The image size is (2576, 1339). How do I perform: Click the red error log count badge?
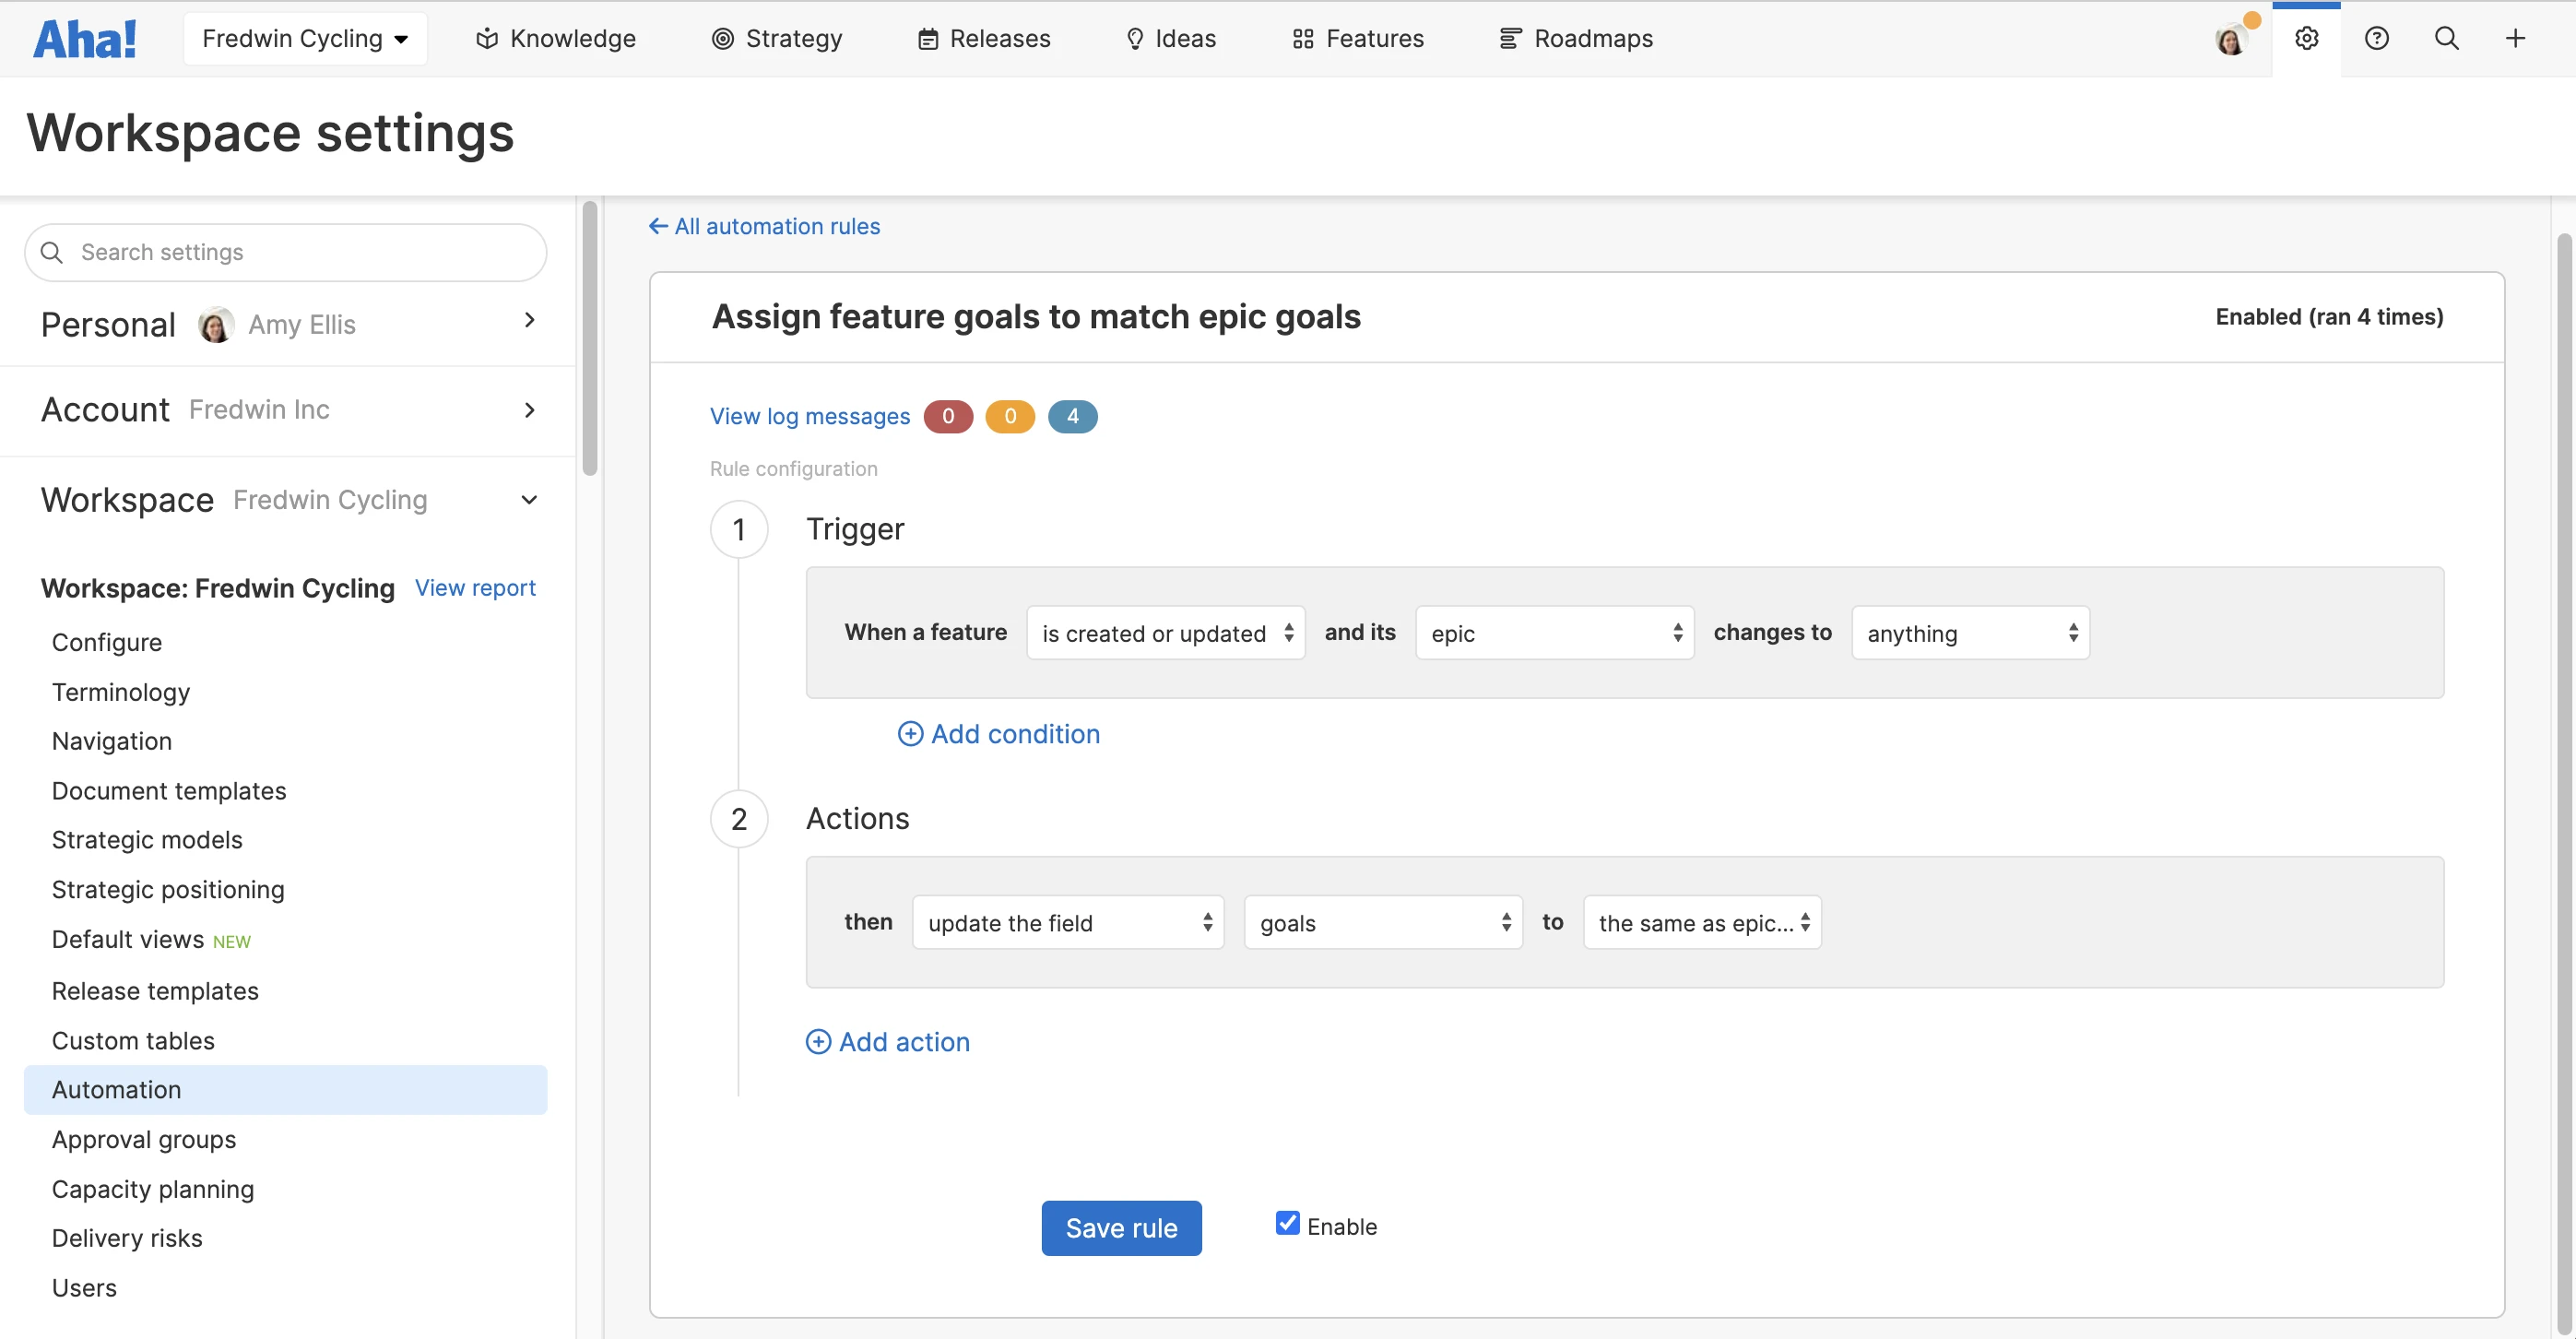[x=947, y=416]
